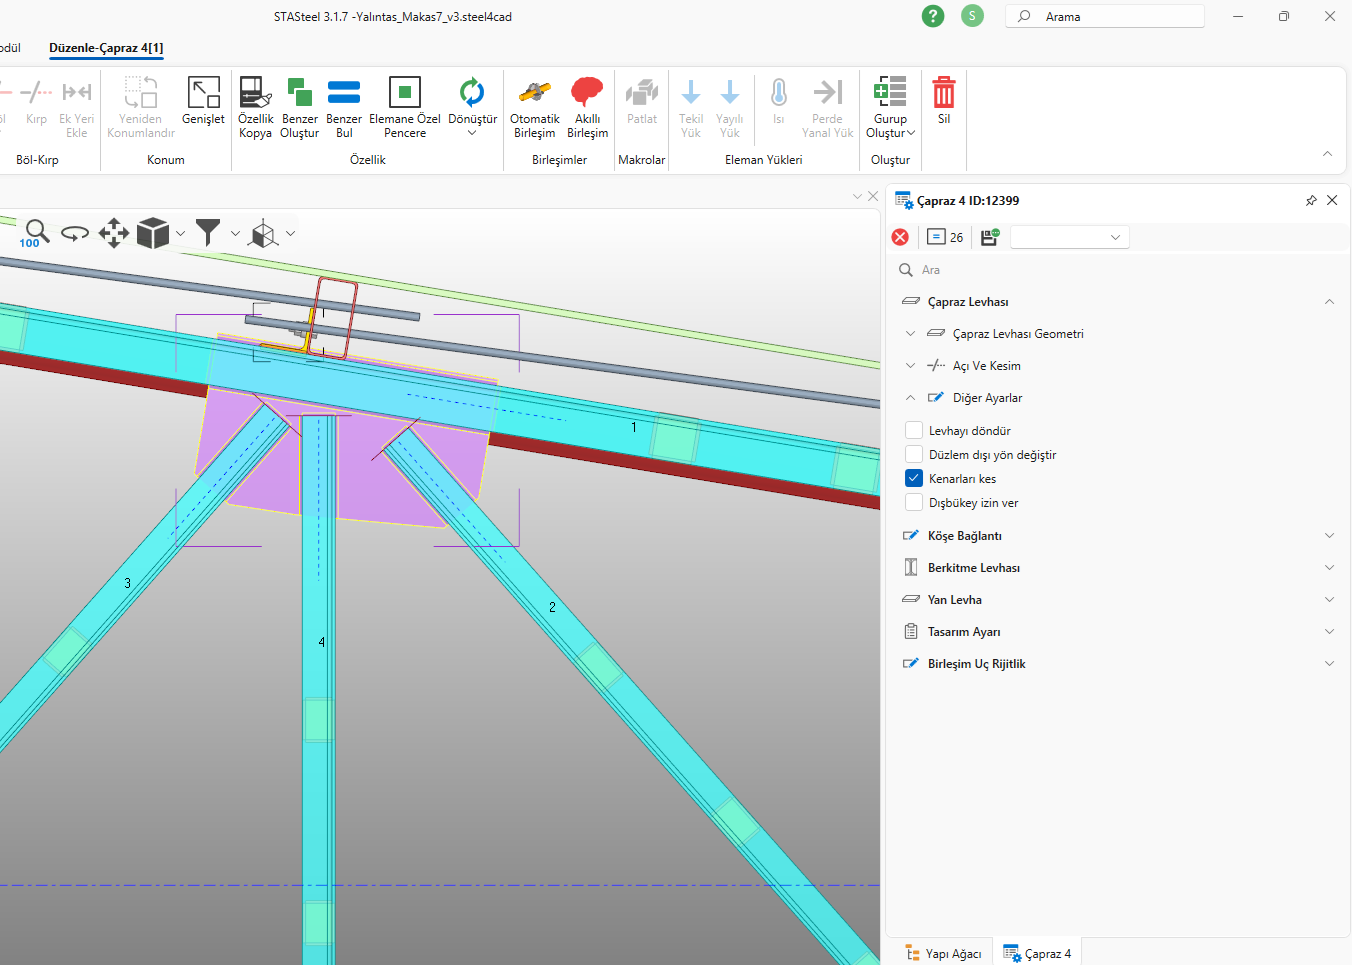Tick the Dışbükey izin ver checkbox
1352x965 pixels.
(914, 503)
